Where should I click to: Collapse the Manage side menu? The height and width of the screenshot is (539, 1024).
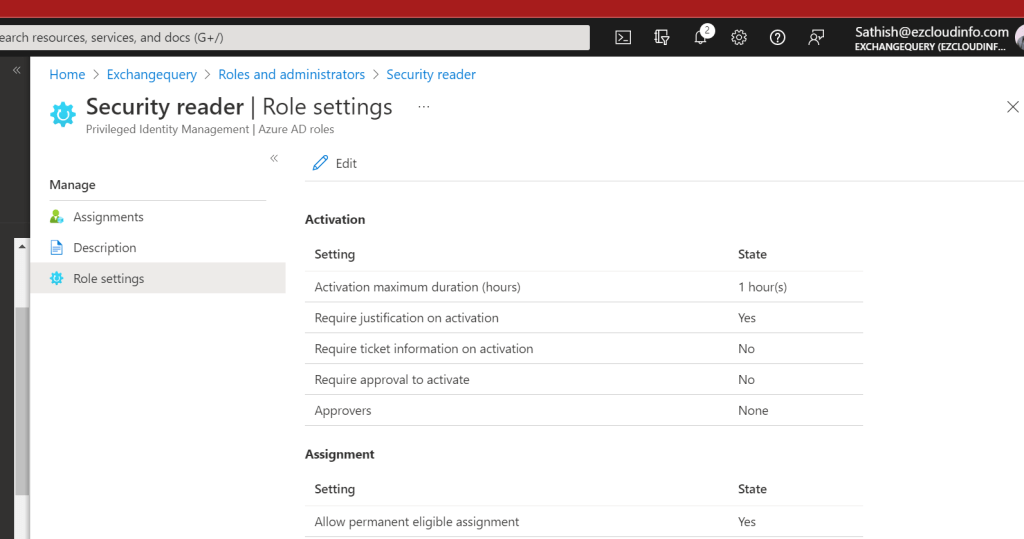click(x=274, y=159)
